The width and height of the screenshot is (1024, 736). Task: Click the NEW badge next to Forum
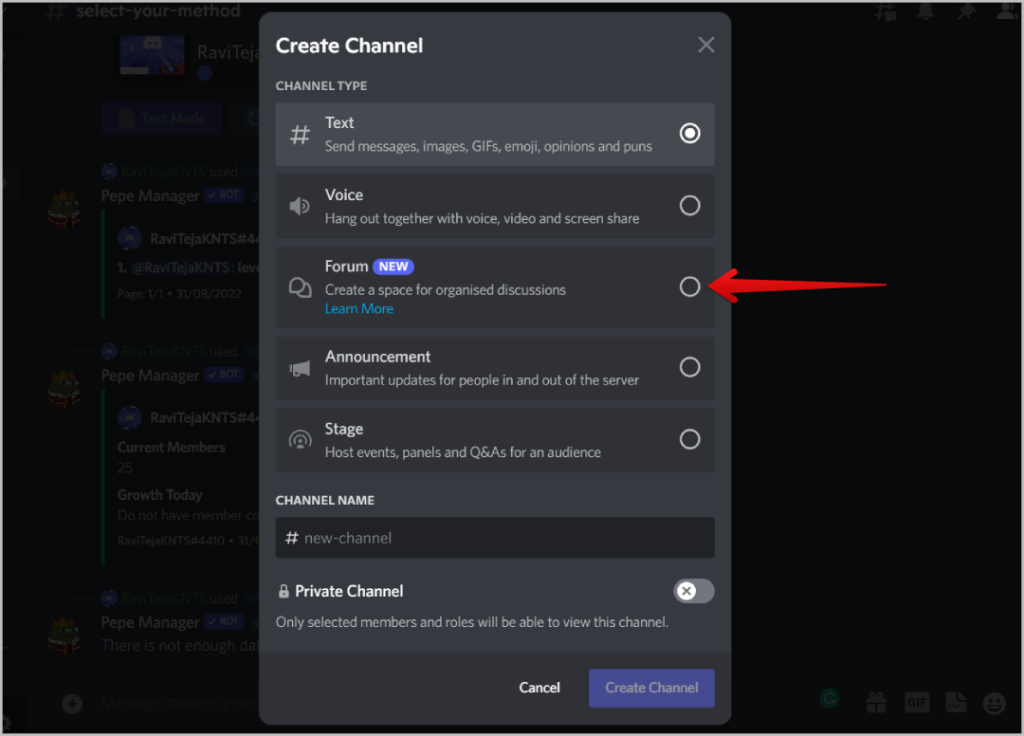(x=393, y=266)
